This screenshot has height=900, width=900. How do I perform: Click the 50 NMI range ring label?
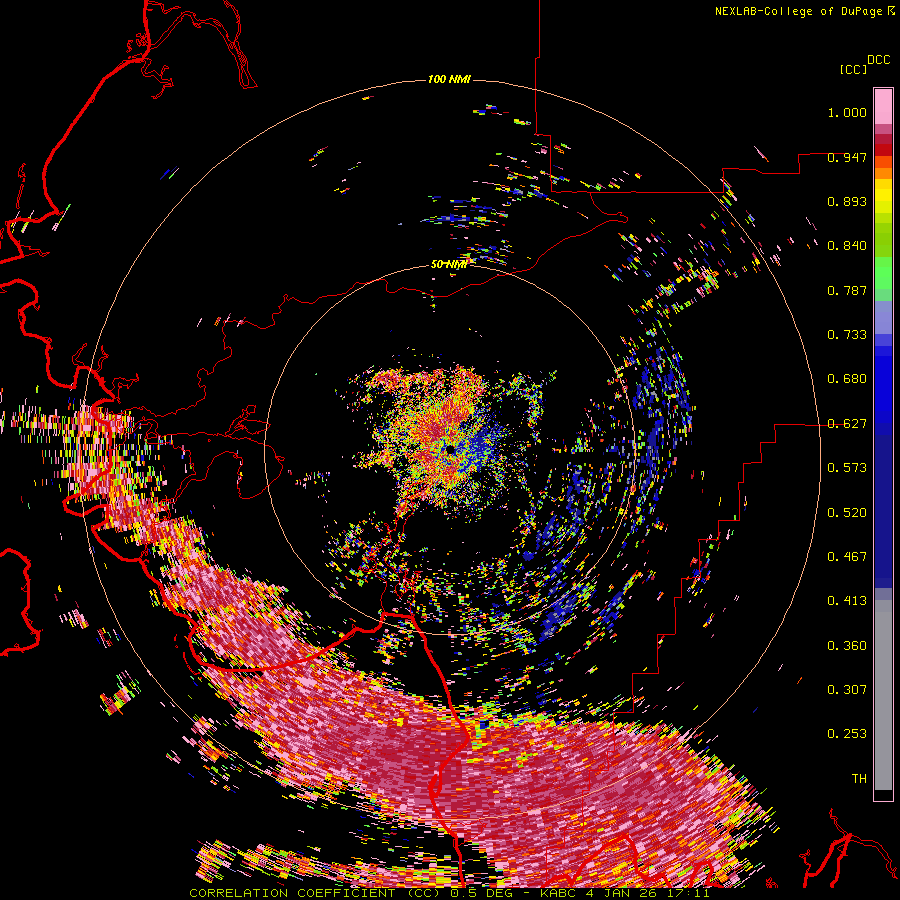point(449,264)
